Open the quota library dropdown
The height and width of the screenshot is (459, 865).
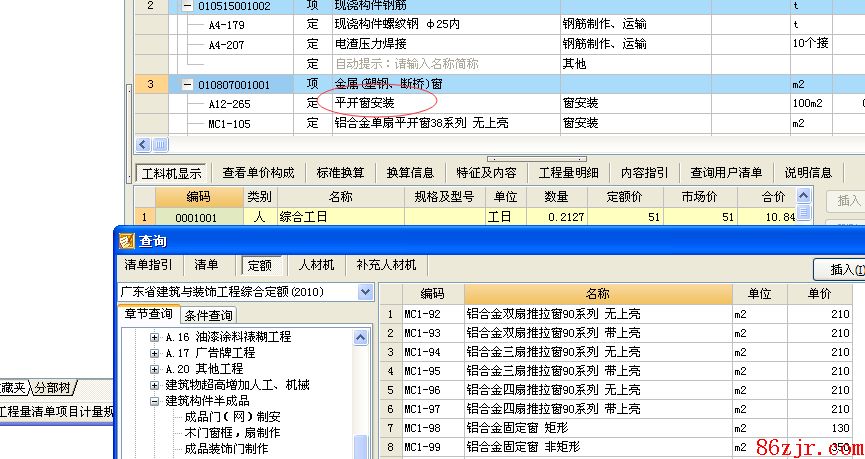click(365, 292)
